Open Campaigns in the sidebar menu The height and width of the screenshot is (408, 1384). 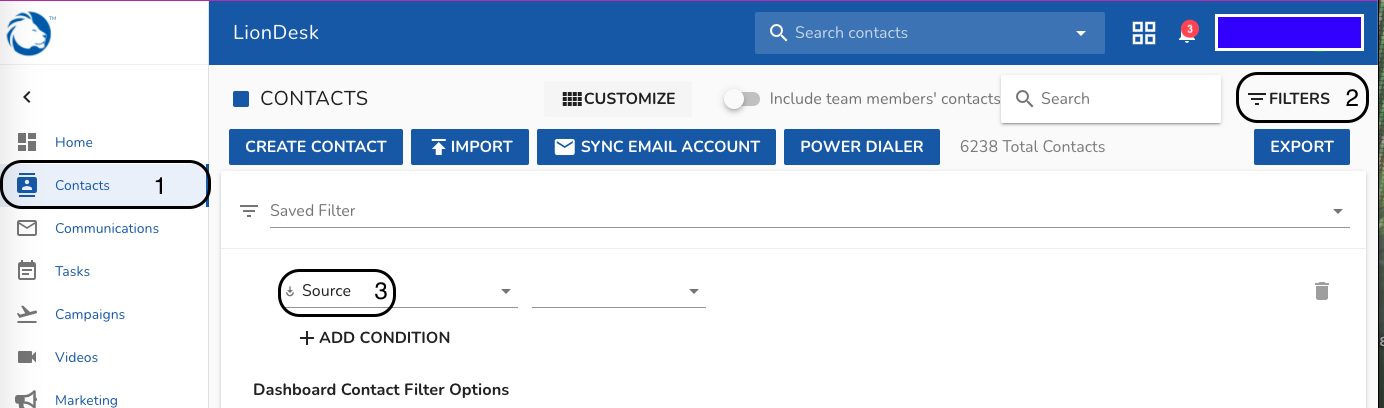click(x=89, y=314)
